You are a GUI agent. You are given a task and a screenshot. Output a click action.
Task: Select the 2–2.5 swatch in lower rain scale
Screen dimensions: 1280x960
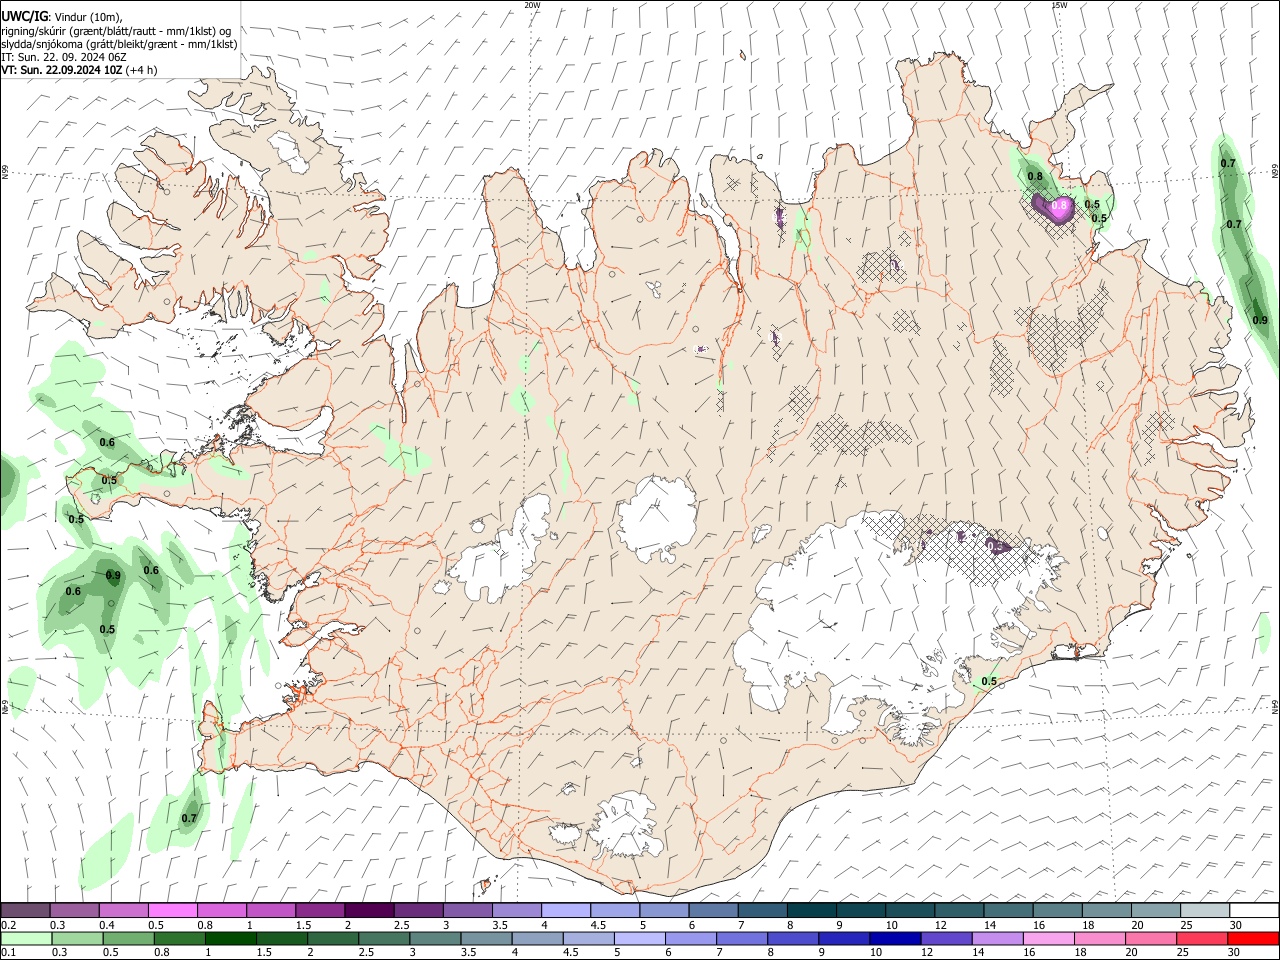[333, 938]
